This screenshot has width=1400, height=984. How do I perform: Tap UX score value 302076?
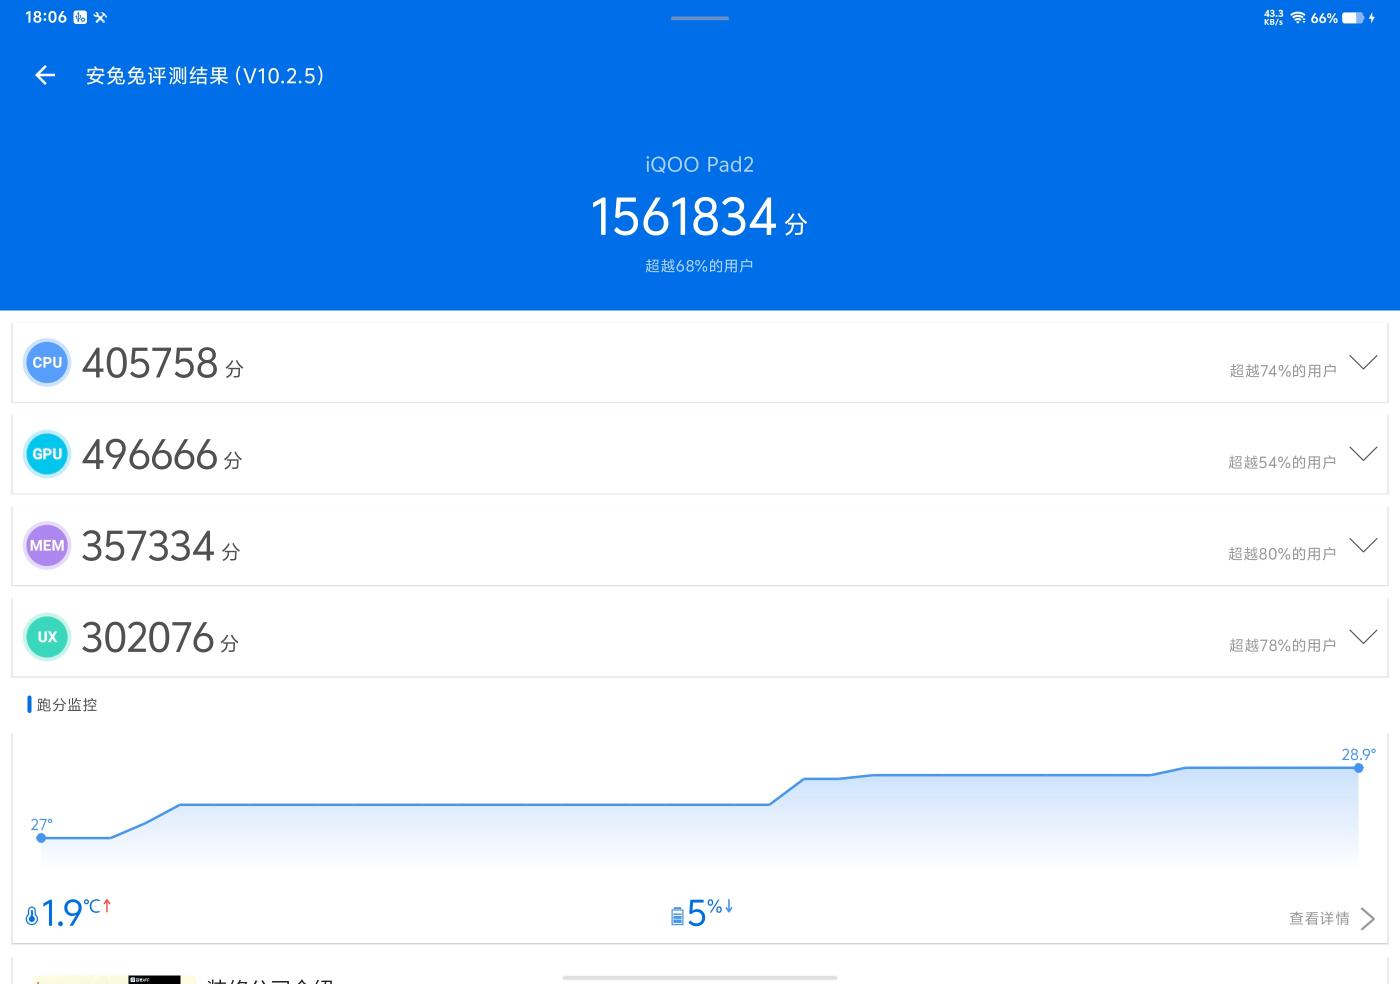[148, 637]
